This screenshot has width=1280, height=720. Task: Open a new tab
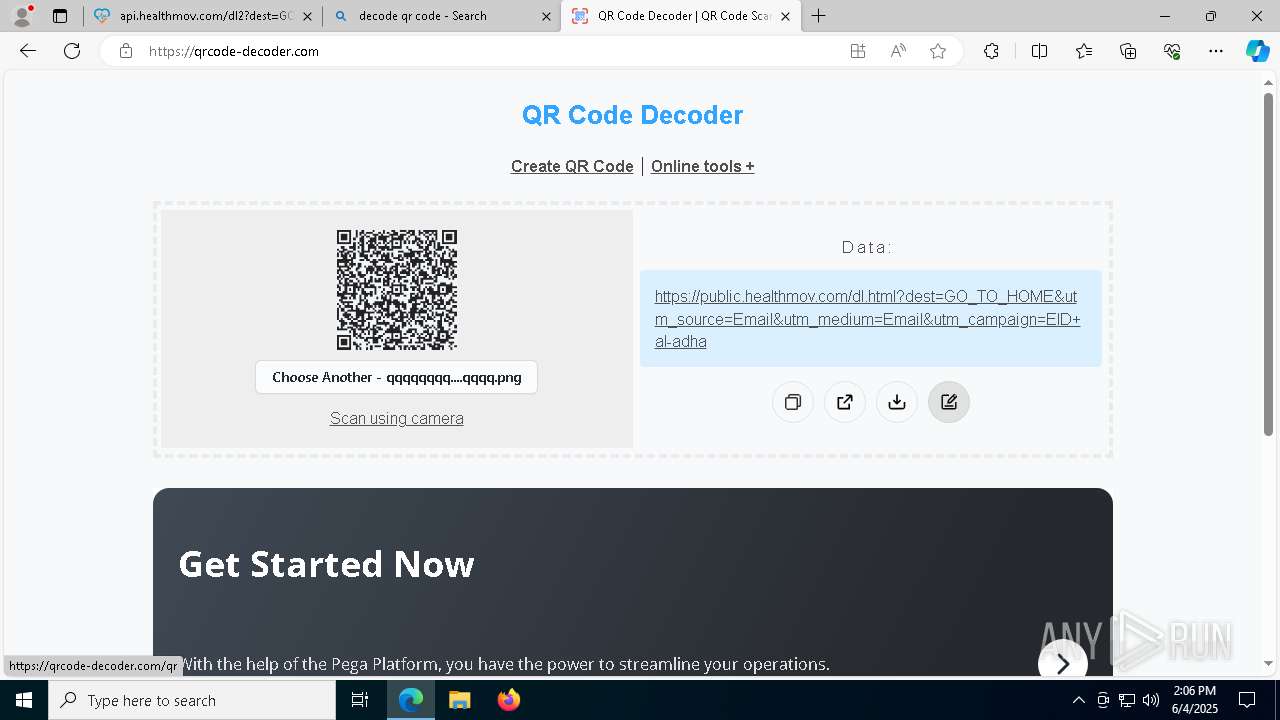tap(819, 16)
